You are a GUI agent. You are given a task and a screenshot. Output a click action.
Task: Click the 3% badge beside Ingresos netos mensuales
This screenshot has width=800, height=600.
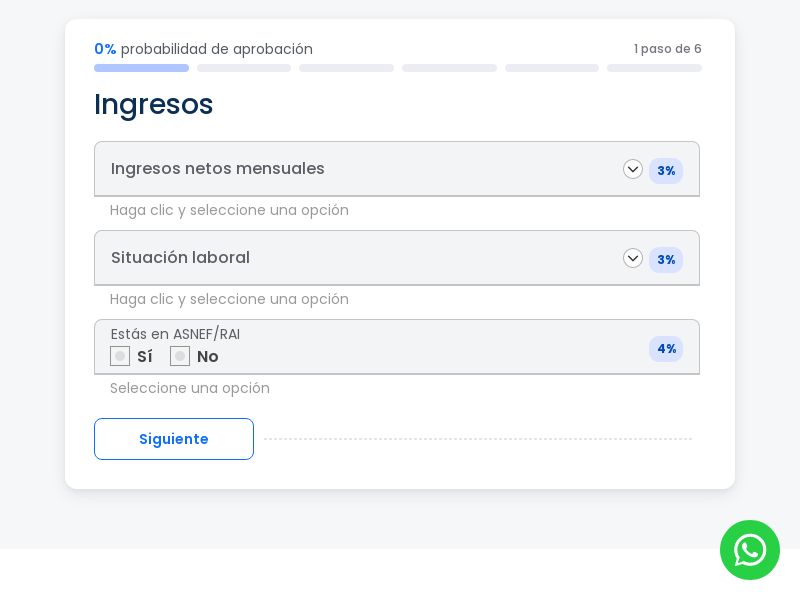[666, 171]
